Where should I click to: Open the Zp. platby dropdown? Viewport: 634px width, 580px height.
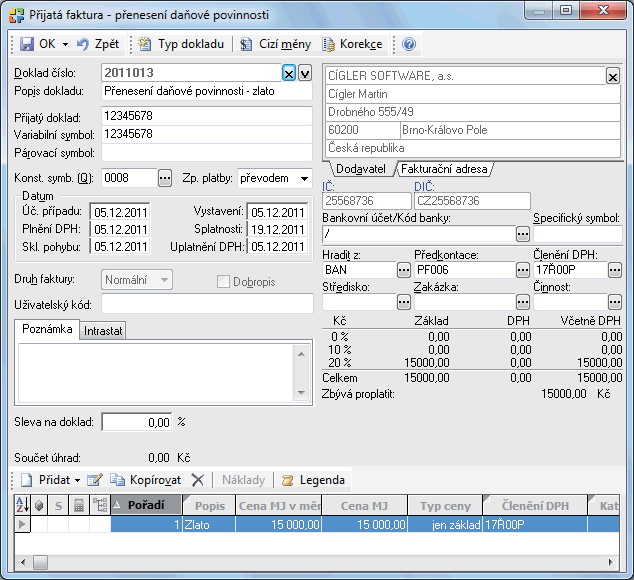point(303,179)
